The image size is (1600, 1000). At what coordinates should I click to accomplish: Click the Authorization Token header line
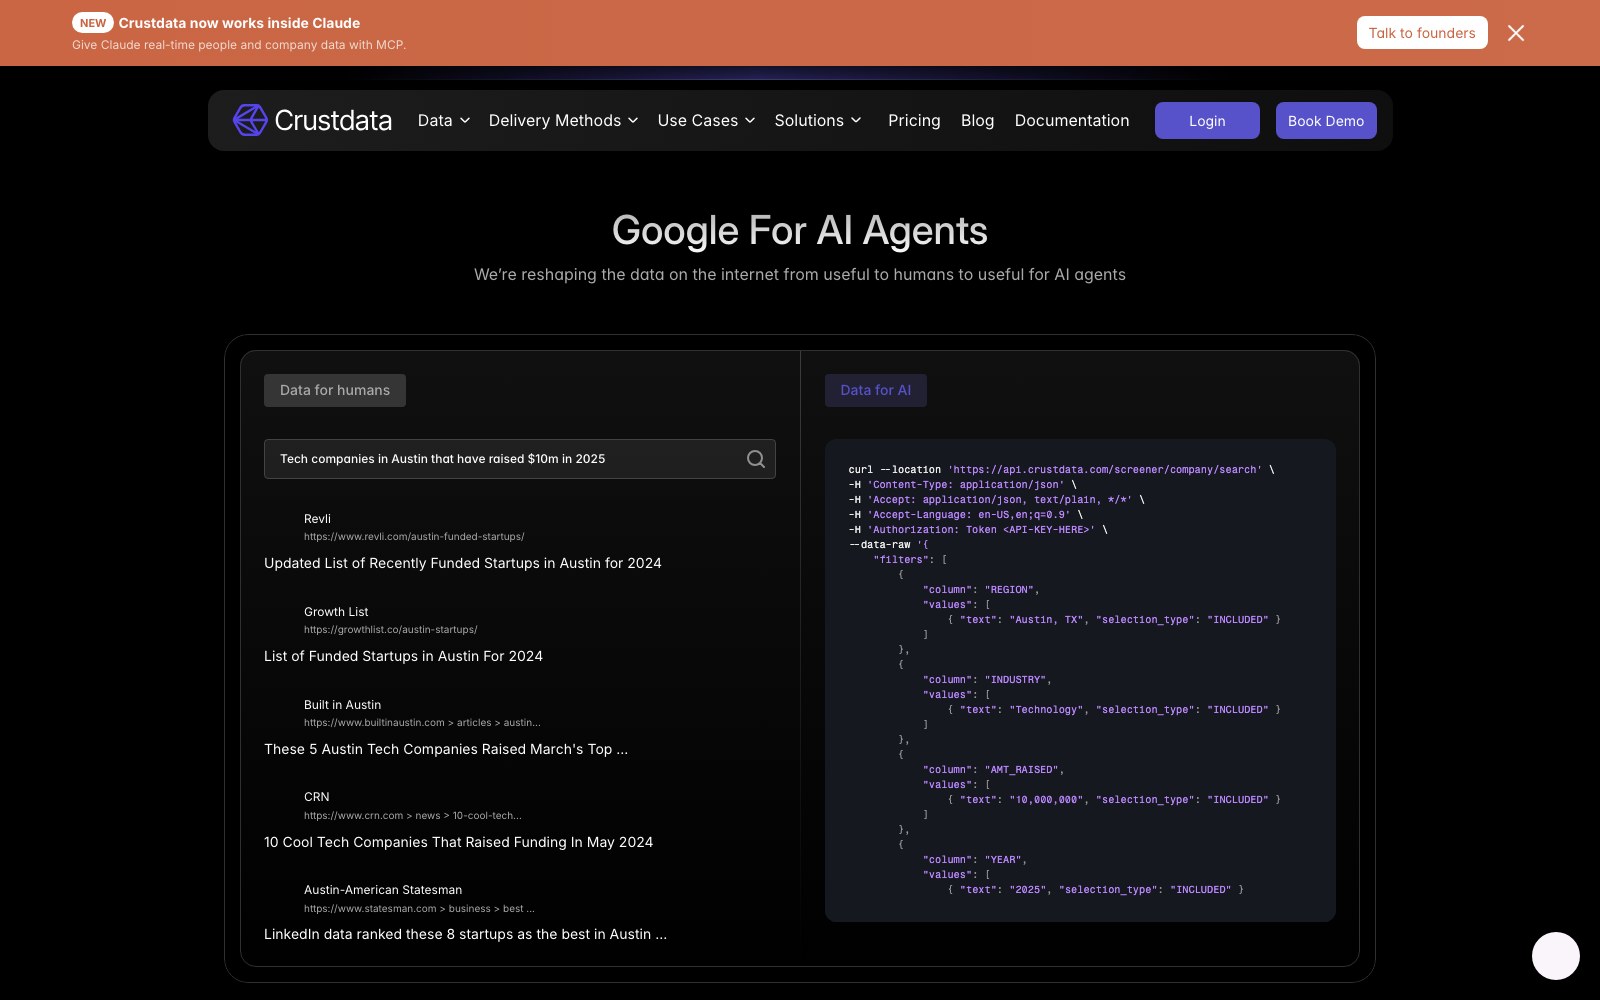978,530
